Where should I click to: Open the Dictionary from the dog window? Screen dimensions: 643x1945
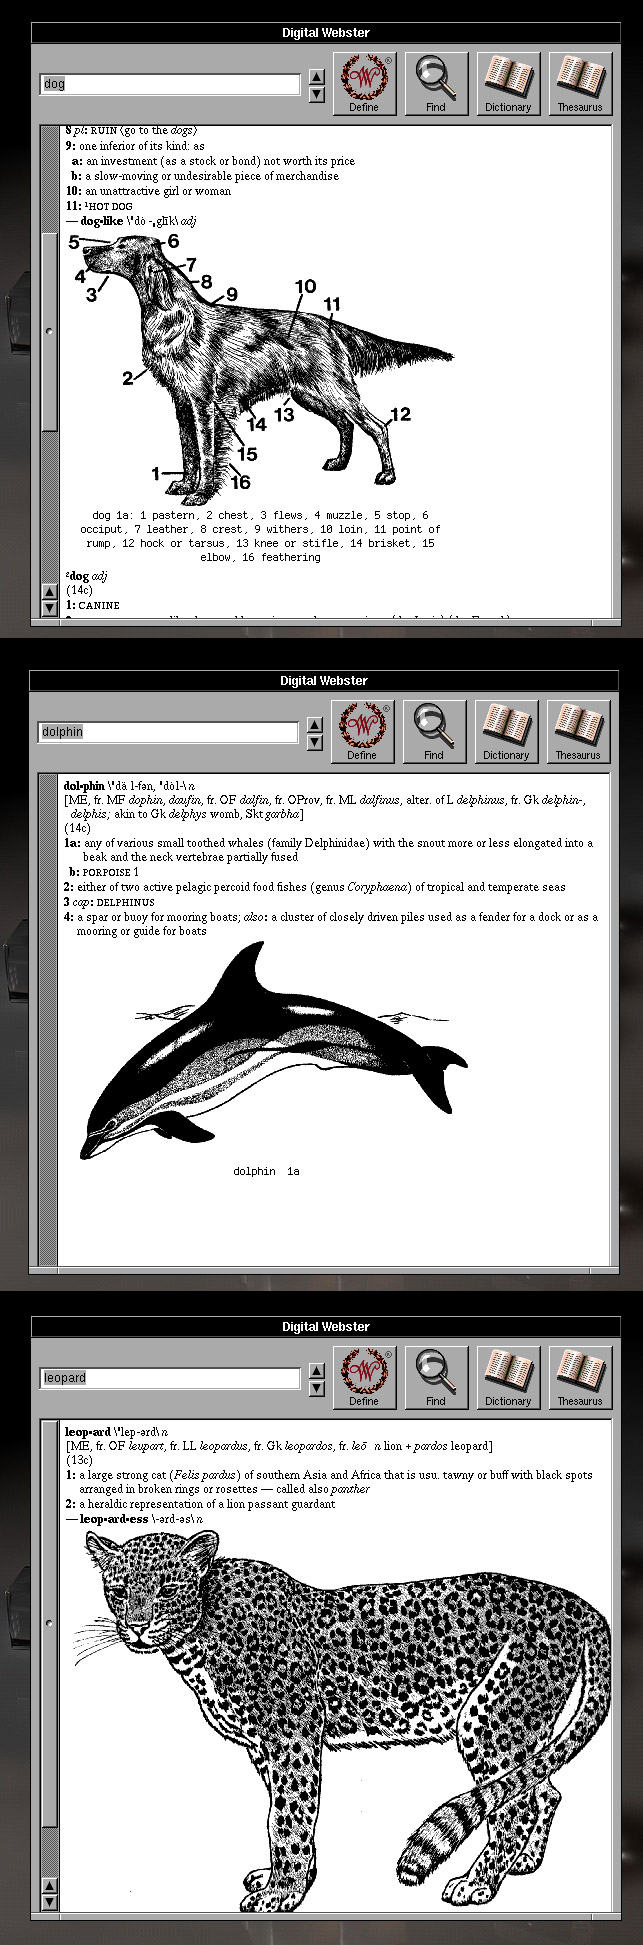[x=508, y=83]
